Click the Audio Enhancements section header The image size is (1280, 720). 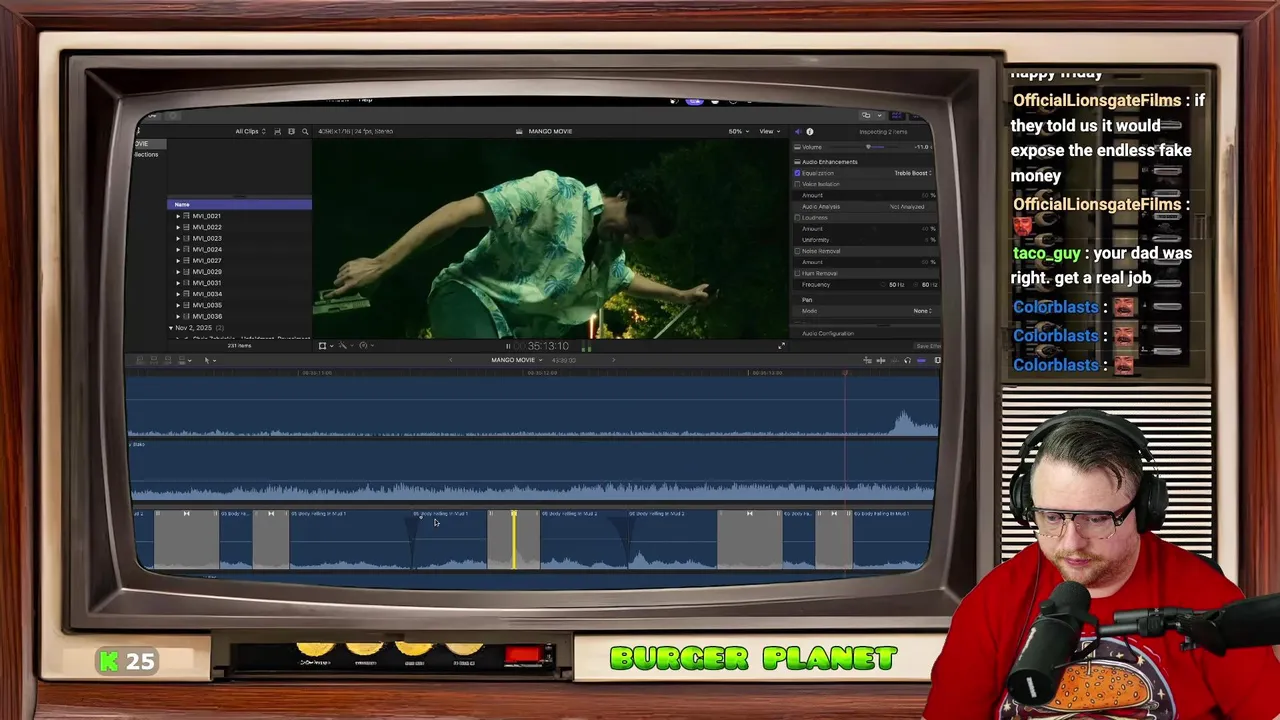[x=829, y=162]
